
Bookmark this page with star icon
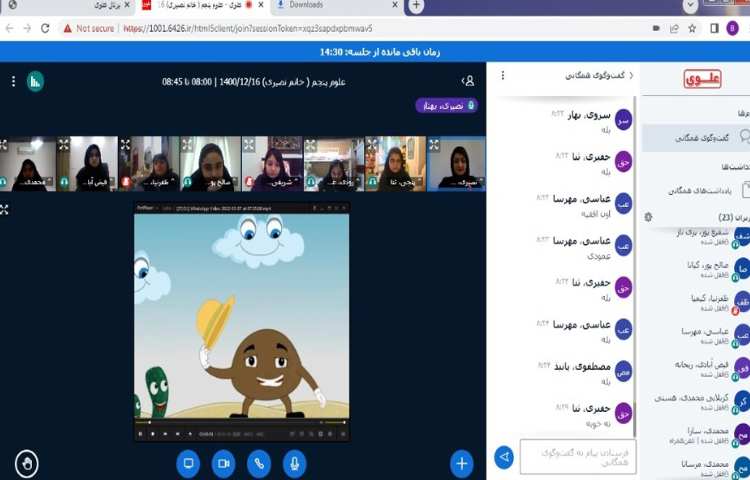point(692,29)
